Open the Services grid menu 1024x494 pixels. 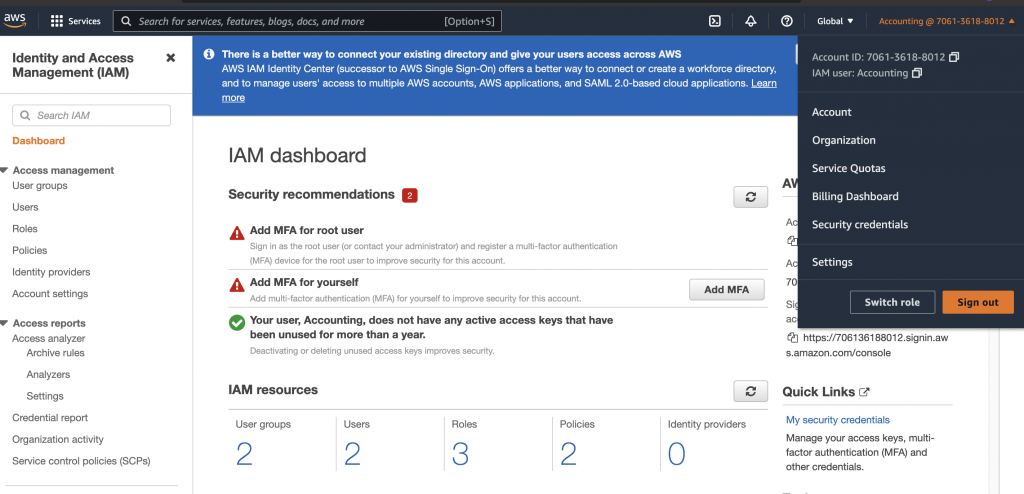coord(75,21)
